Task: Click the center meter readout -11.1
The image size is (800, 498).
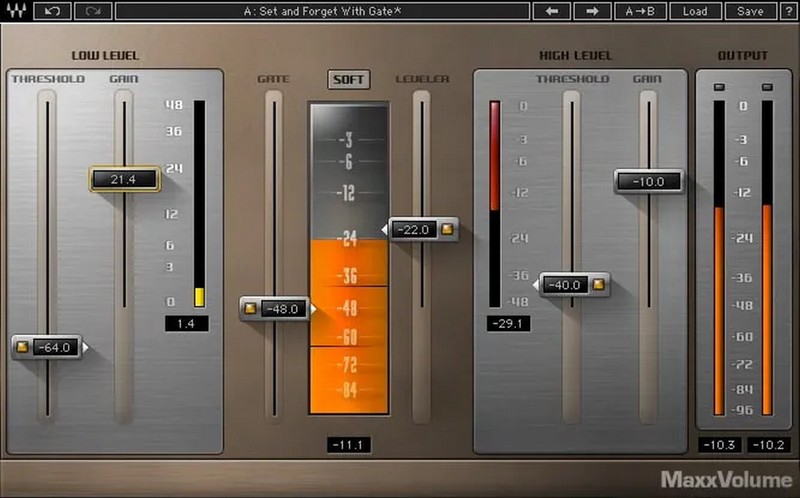Action: coord(348,444)
